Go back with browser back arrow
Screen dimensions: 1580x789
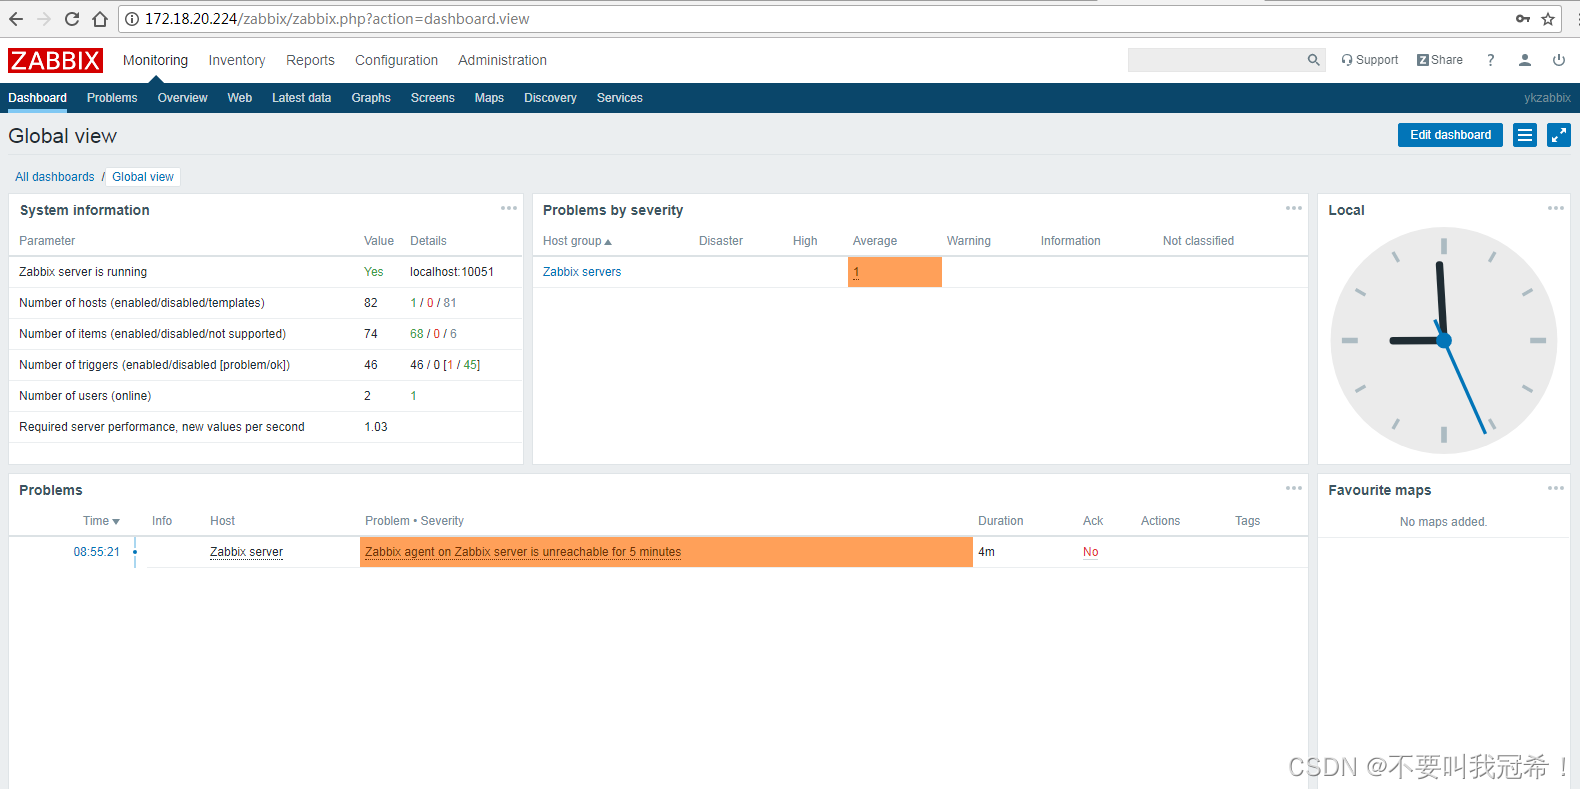coord(16,19)
